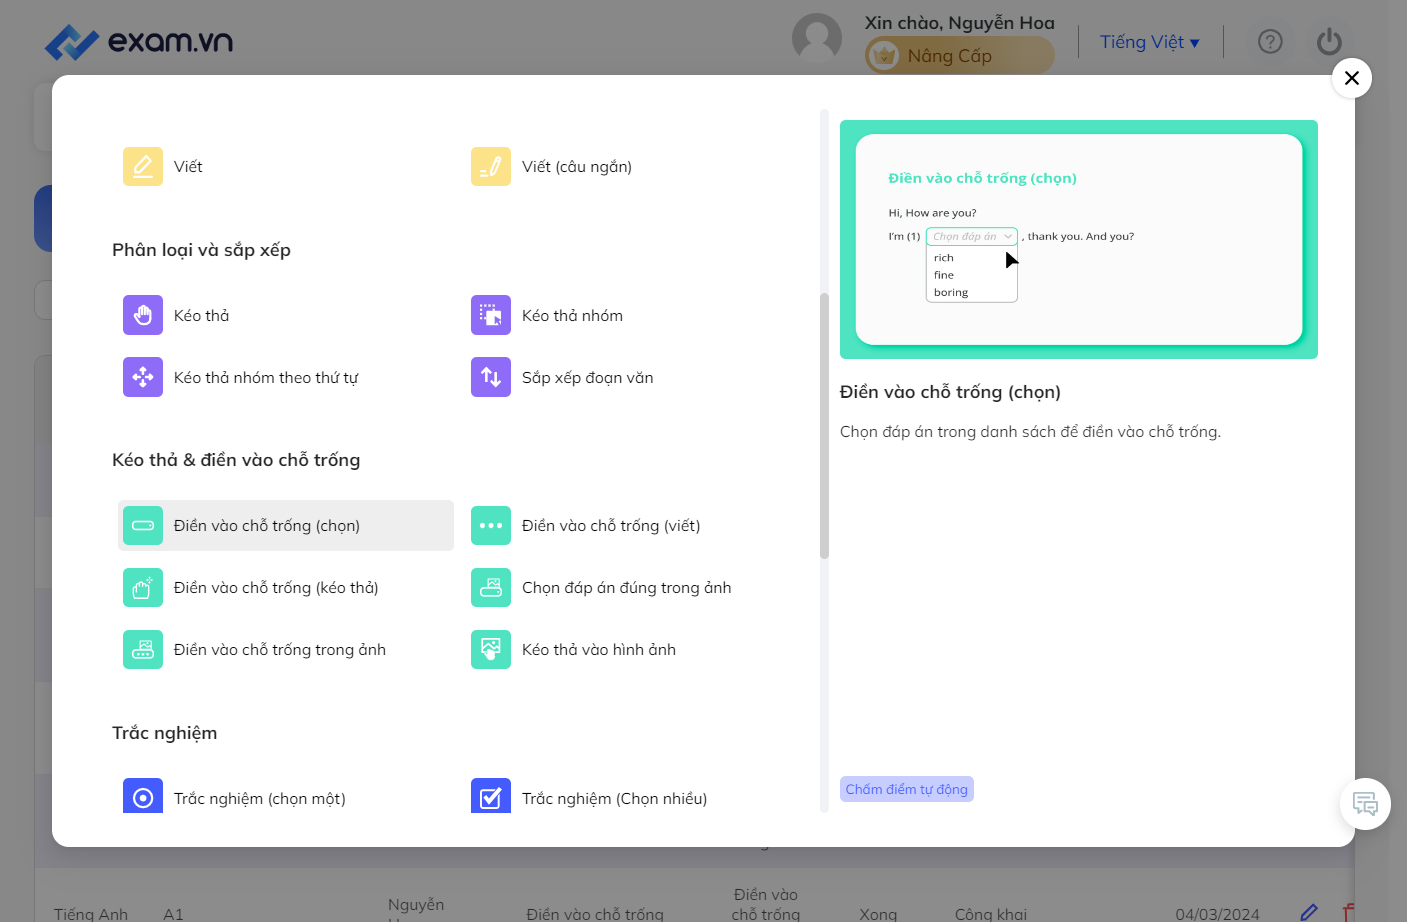Pick the Kéo thả vào hình ảnh icon
The image size is (1407, 922).
(491, 650)
